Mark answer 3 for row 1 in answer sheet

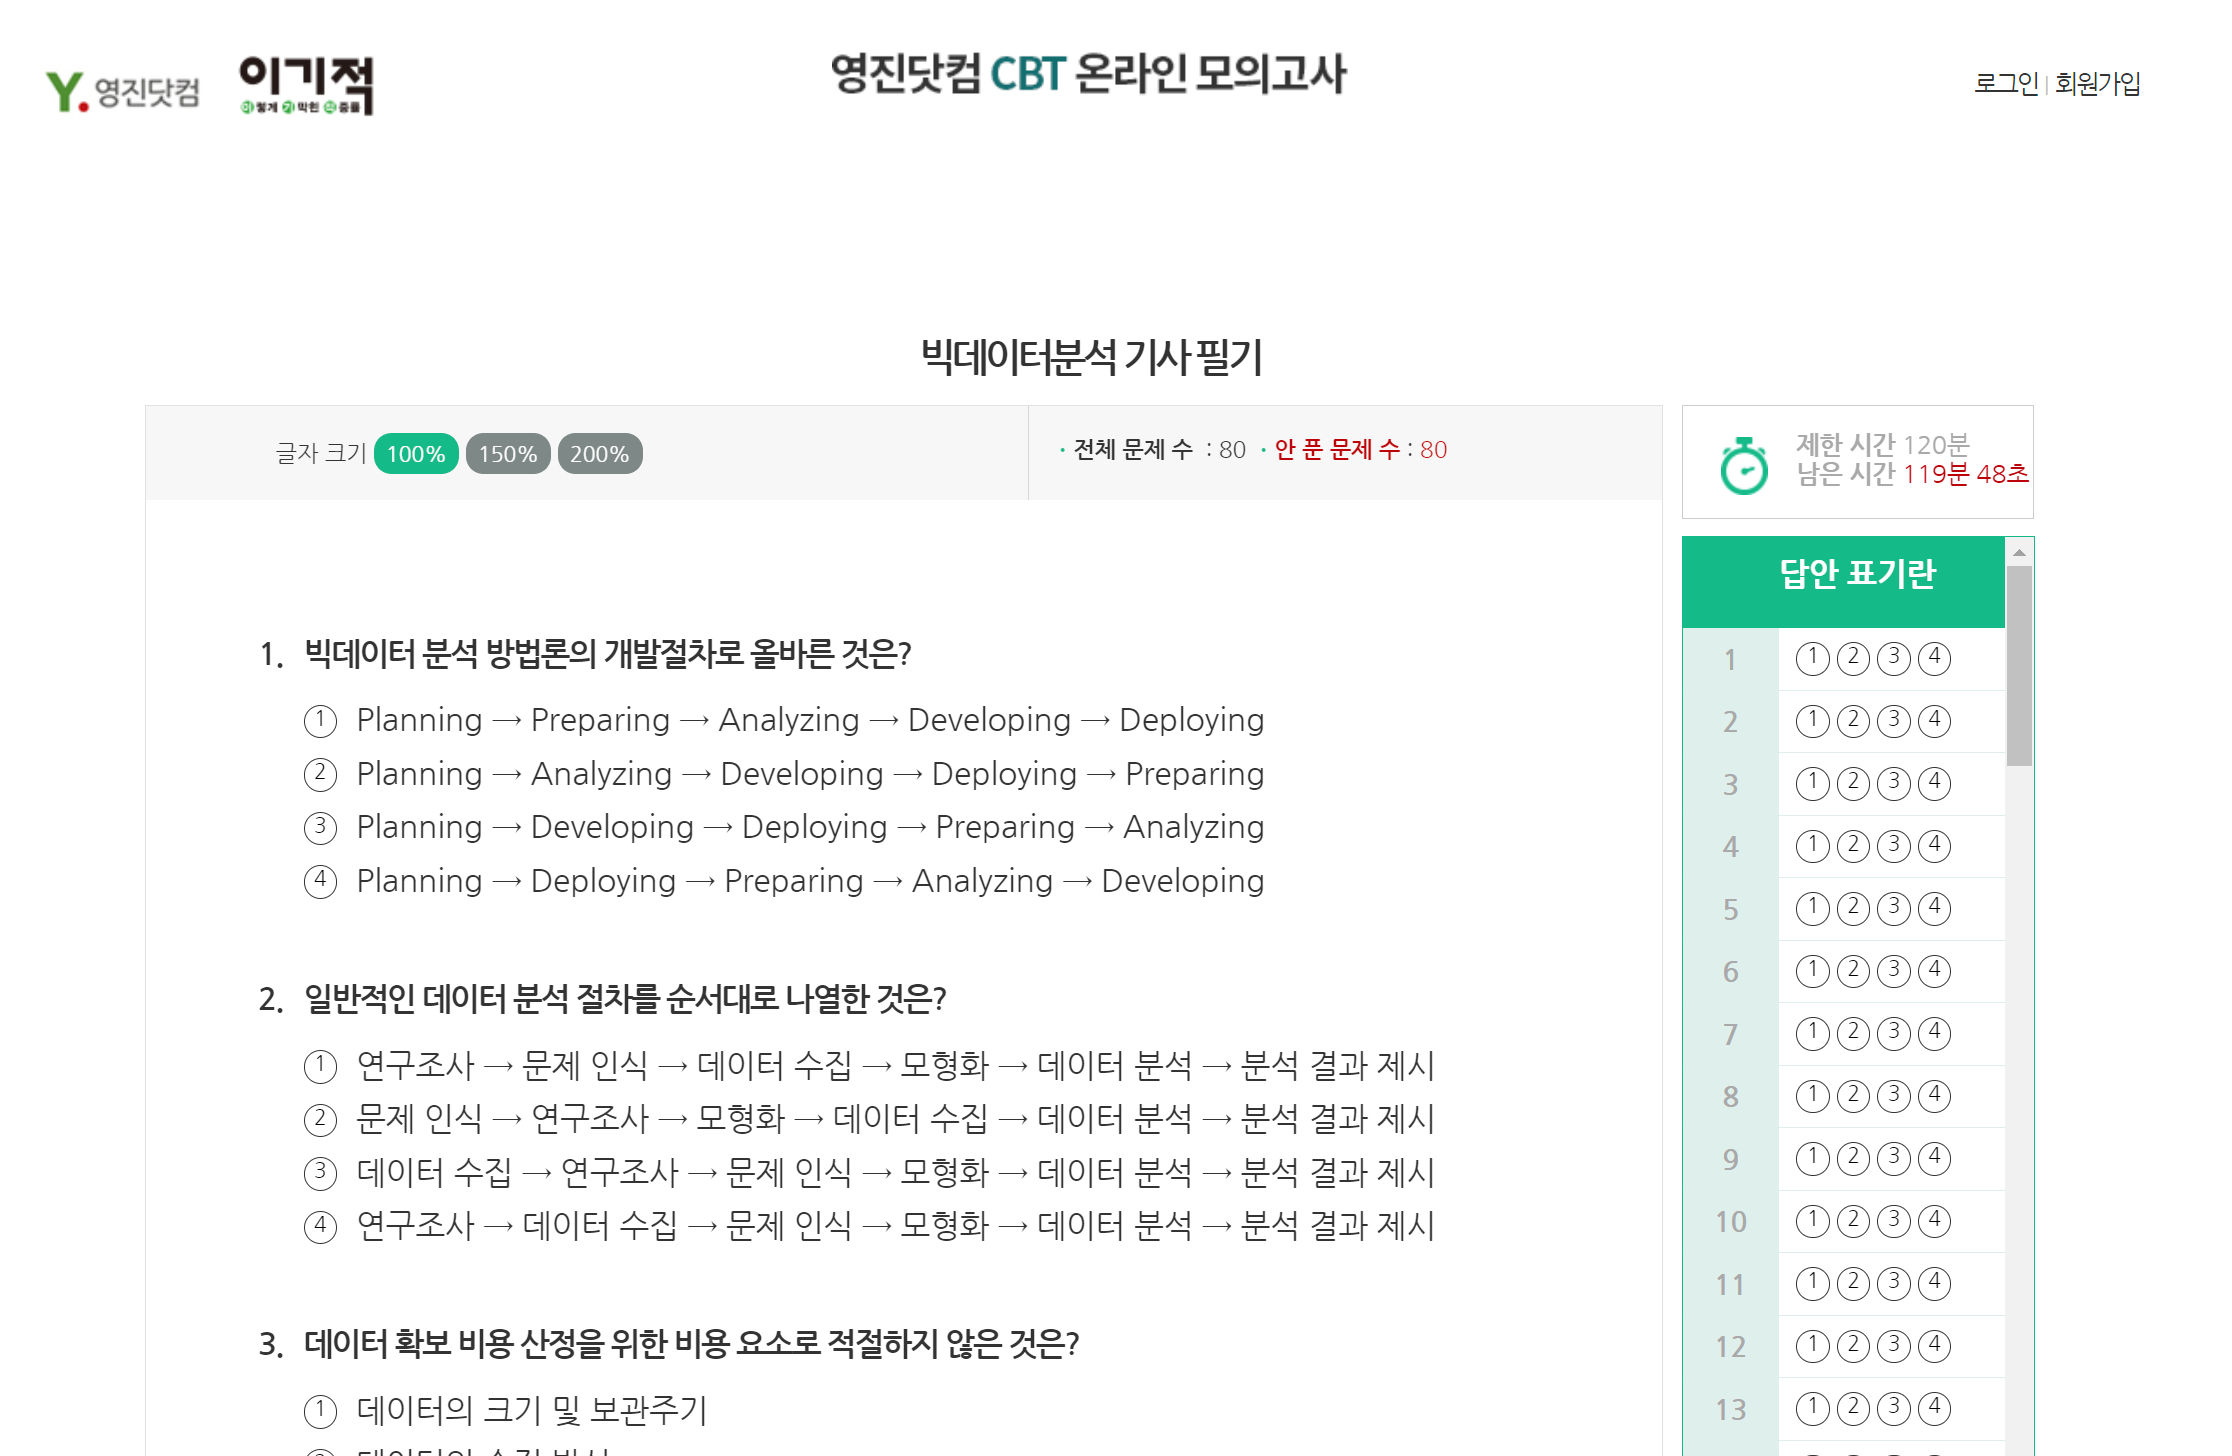click(x=1893, y=658)
